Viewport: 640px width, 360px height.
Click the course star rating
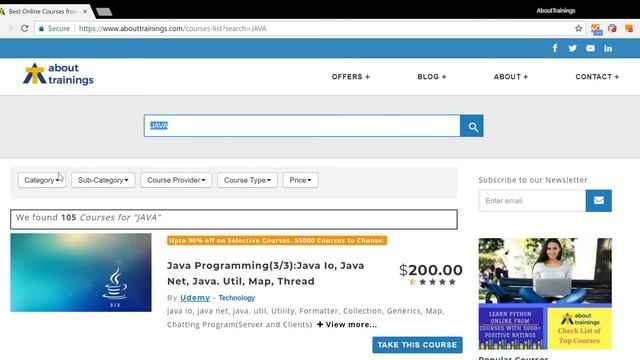coord(433,282)
